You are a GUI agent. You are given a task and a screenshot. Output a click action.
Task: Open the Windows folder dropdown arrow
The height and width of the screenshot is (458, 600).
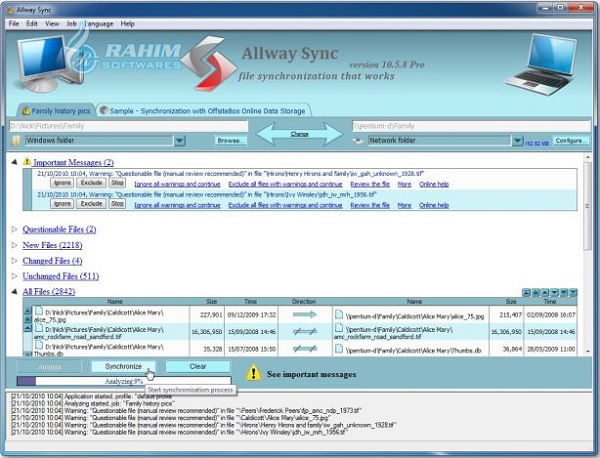pos(179,141)
